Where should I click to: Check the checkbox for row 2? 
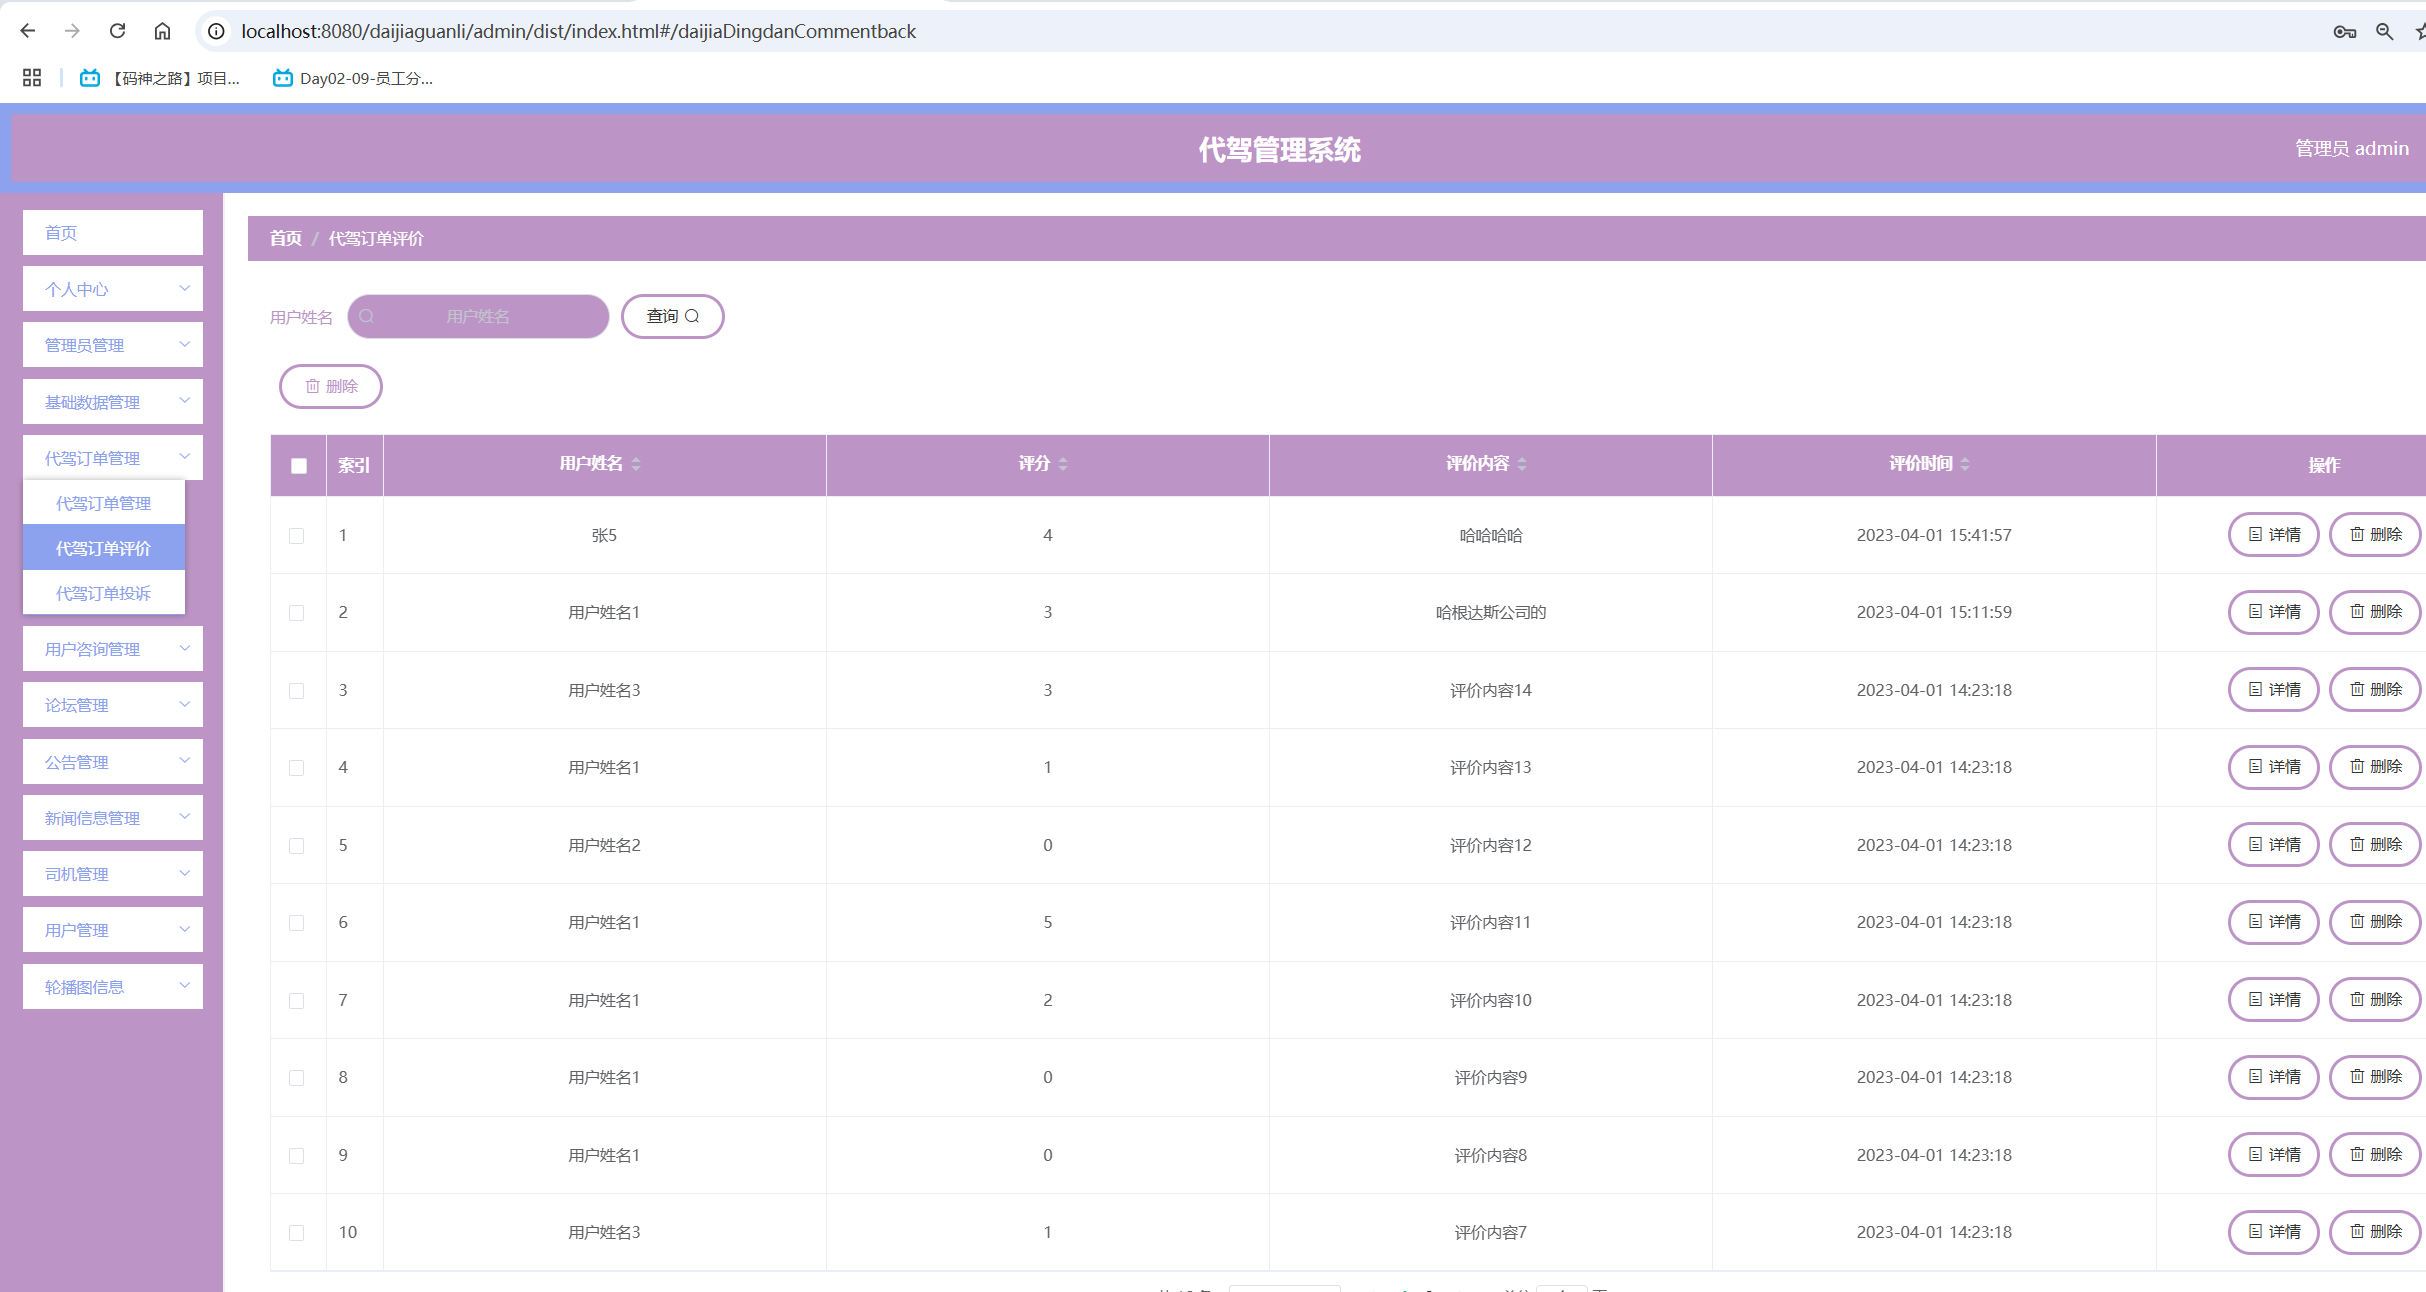[x=297, y=613]
